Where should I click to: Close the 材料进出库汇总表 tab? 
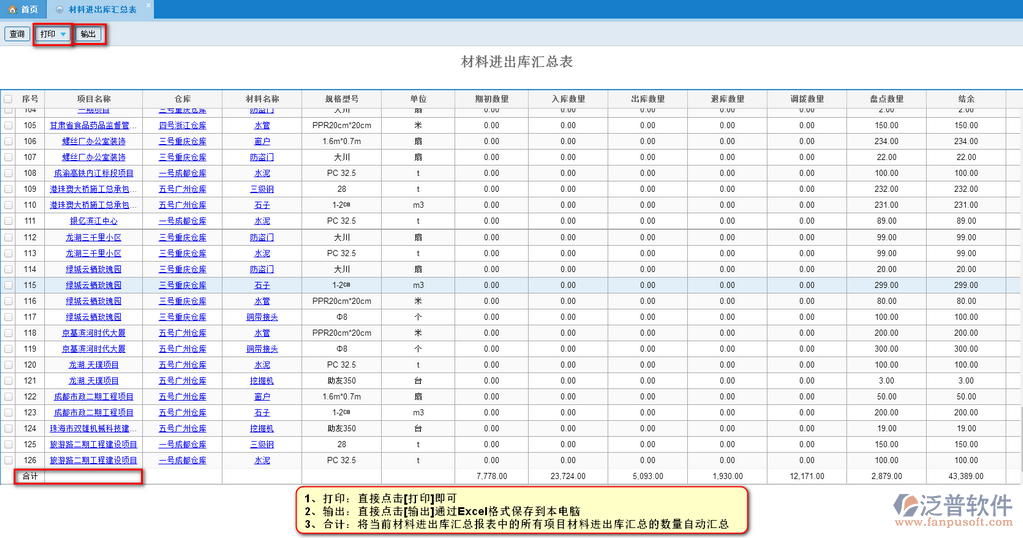tap(149, 6)
